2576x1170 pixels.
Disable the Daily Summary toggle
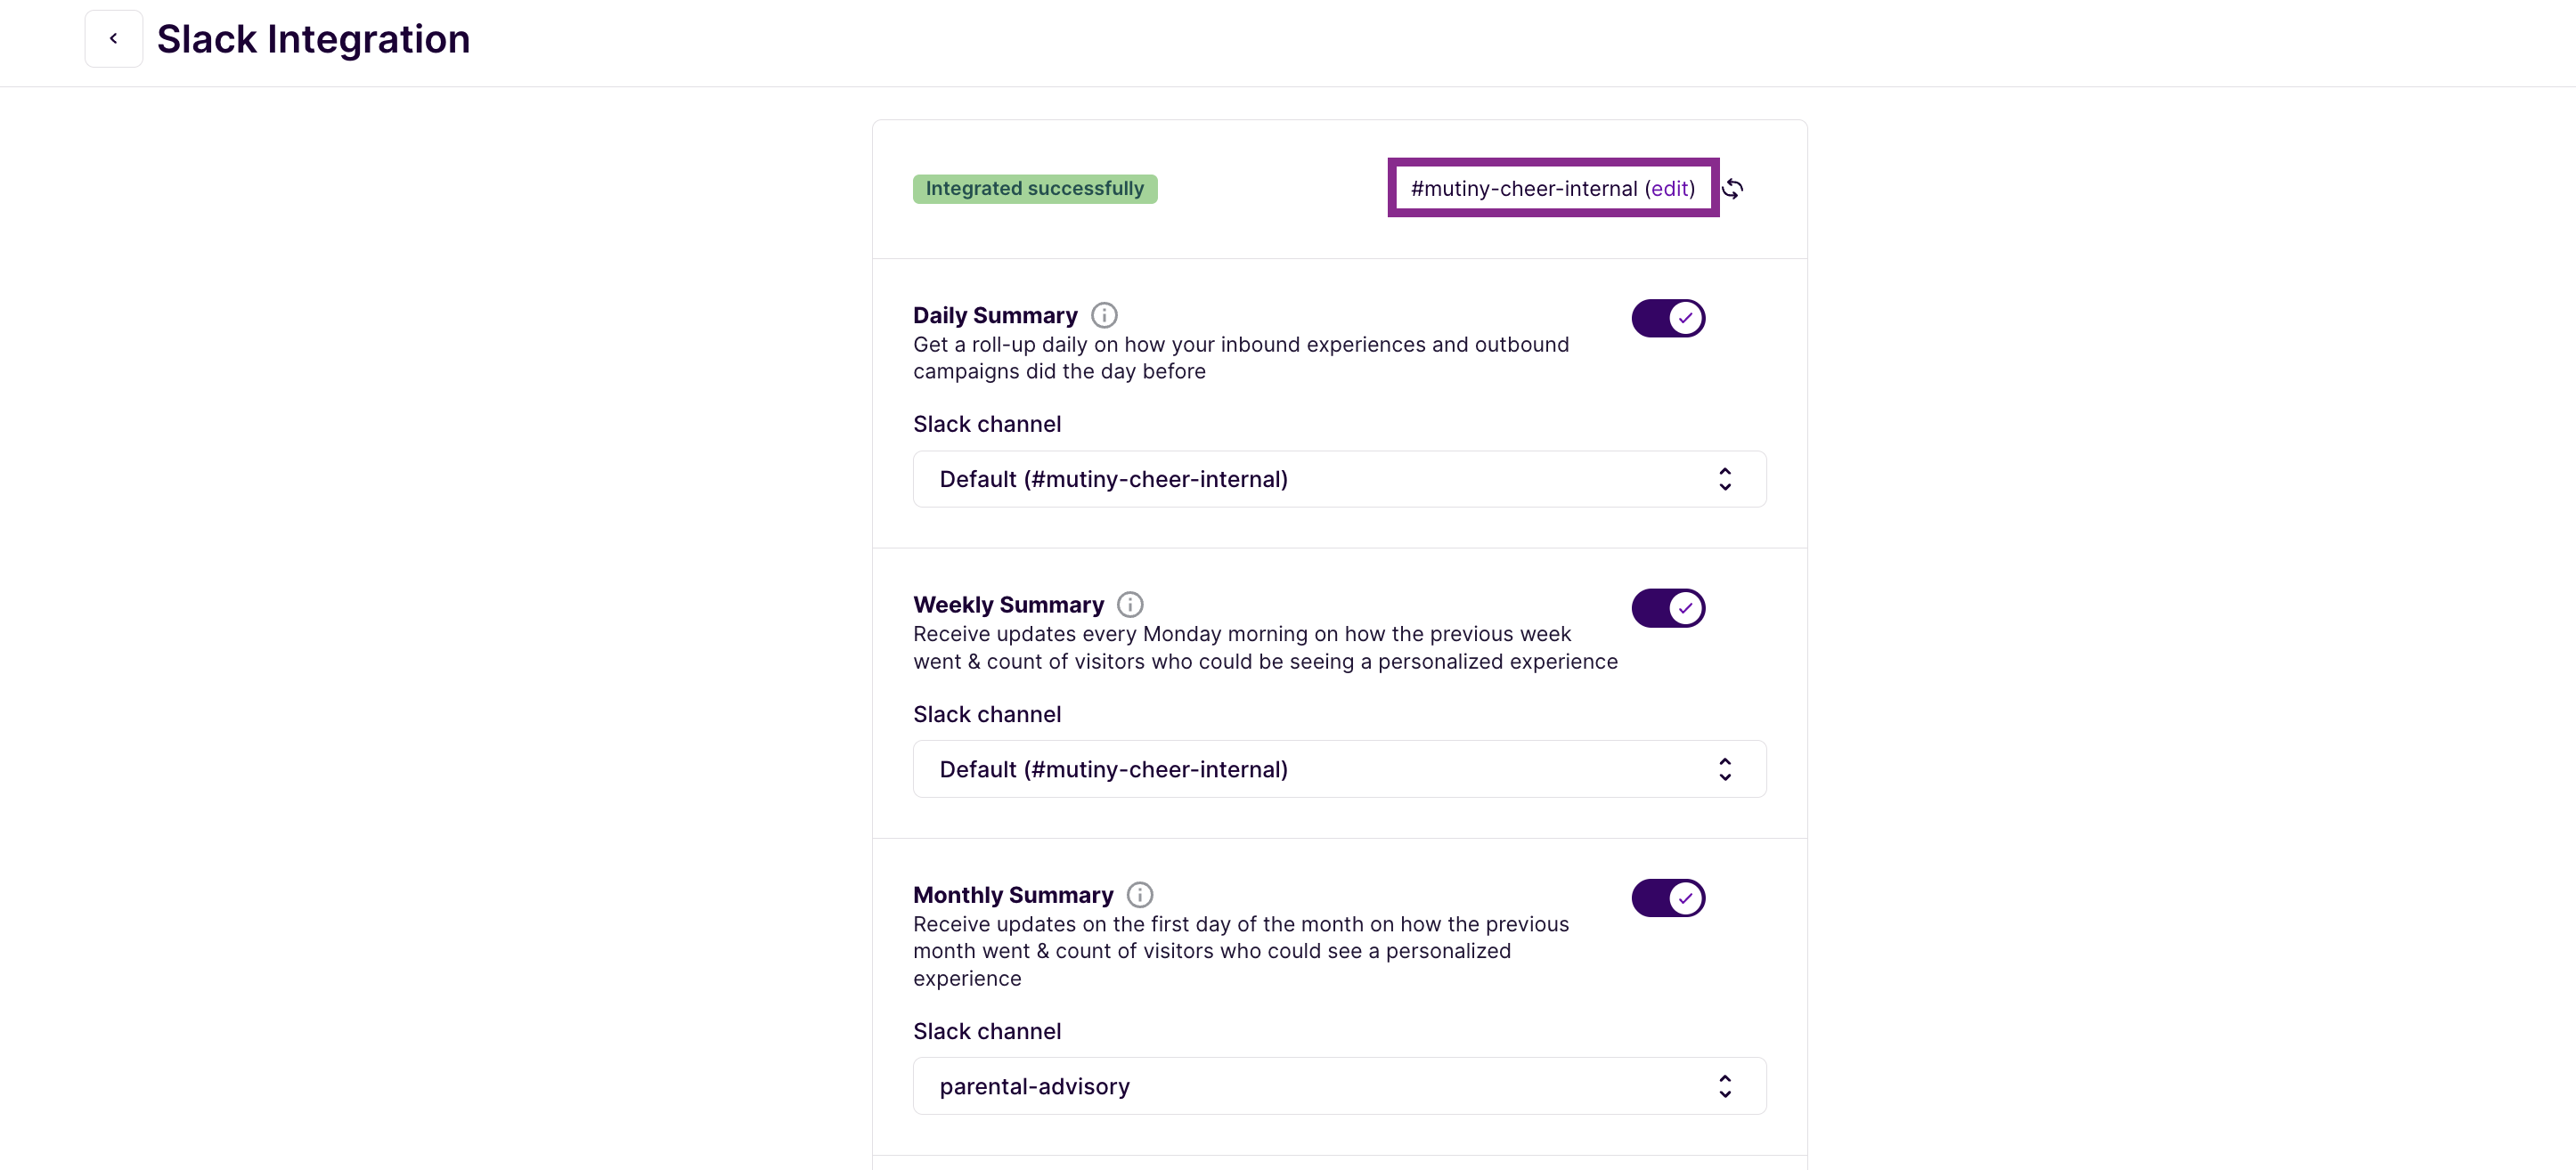click(1668, 317)
